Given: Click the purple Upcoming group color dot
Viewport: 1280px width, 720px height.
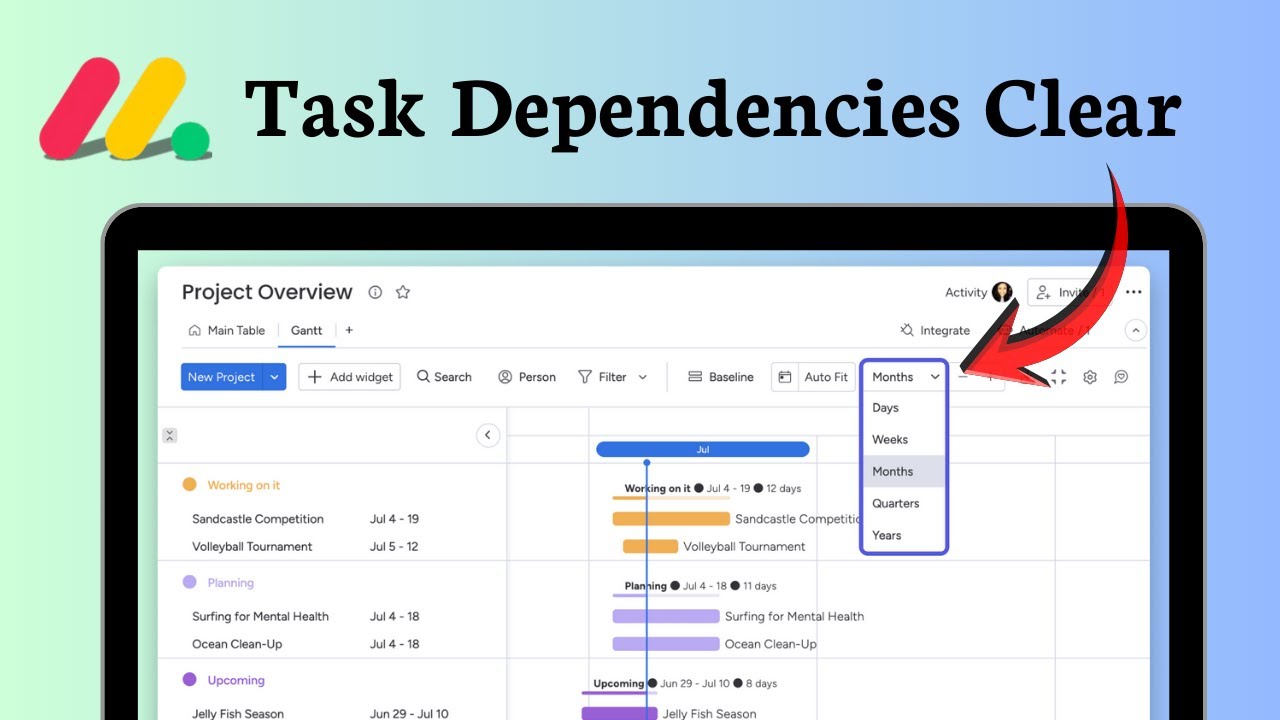Looking at the screenshot, I should pyautogui.click(x=190, y=680).
